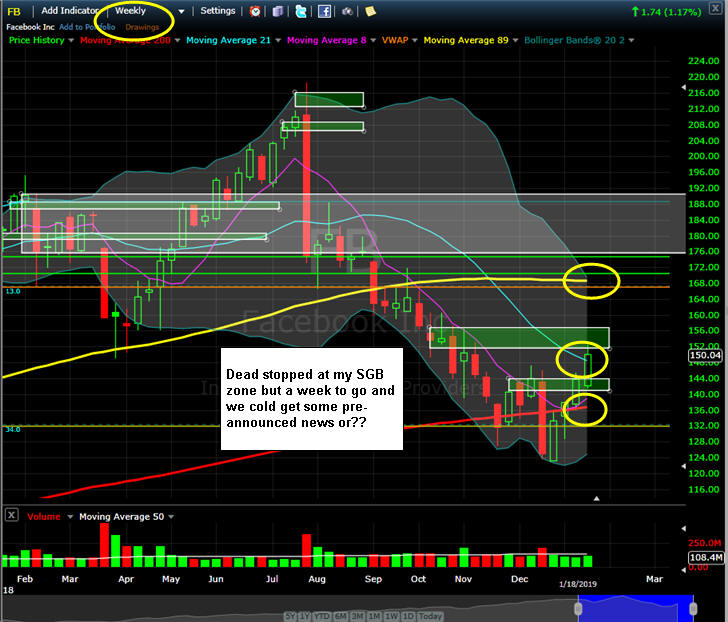This screenshot has width=728, height=622.
Task: Expand Moving Average 89 options arrow
Action: pos(515,40)
